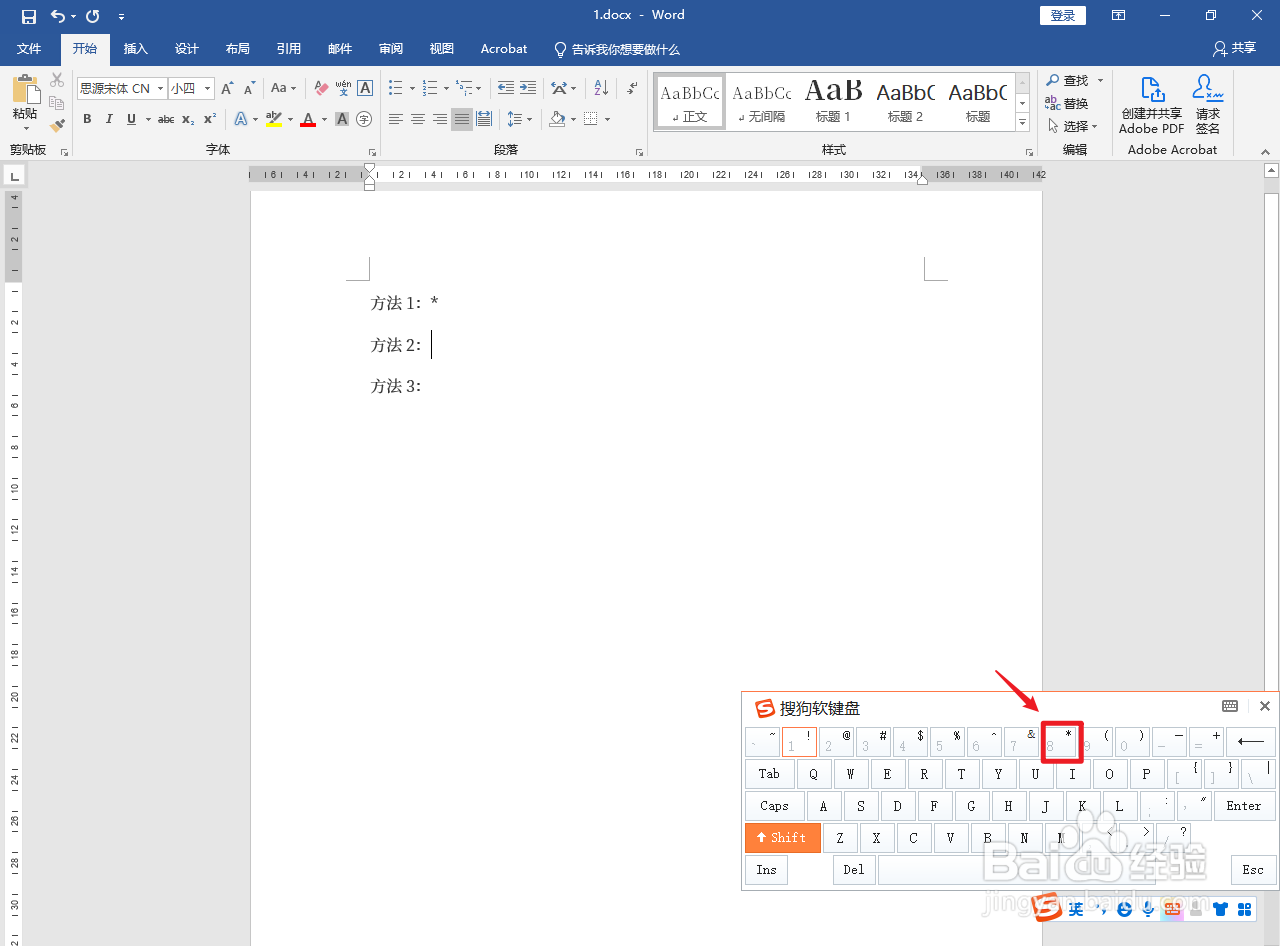Open the borders dropdown arrow
Image resolution: width=1280 pixels, height=946 pixels.
point(607,119)
